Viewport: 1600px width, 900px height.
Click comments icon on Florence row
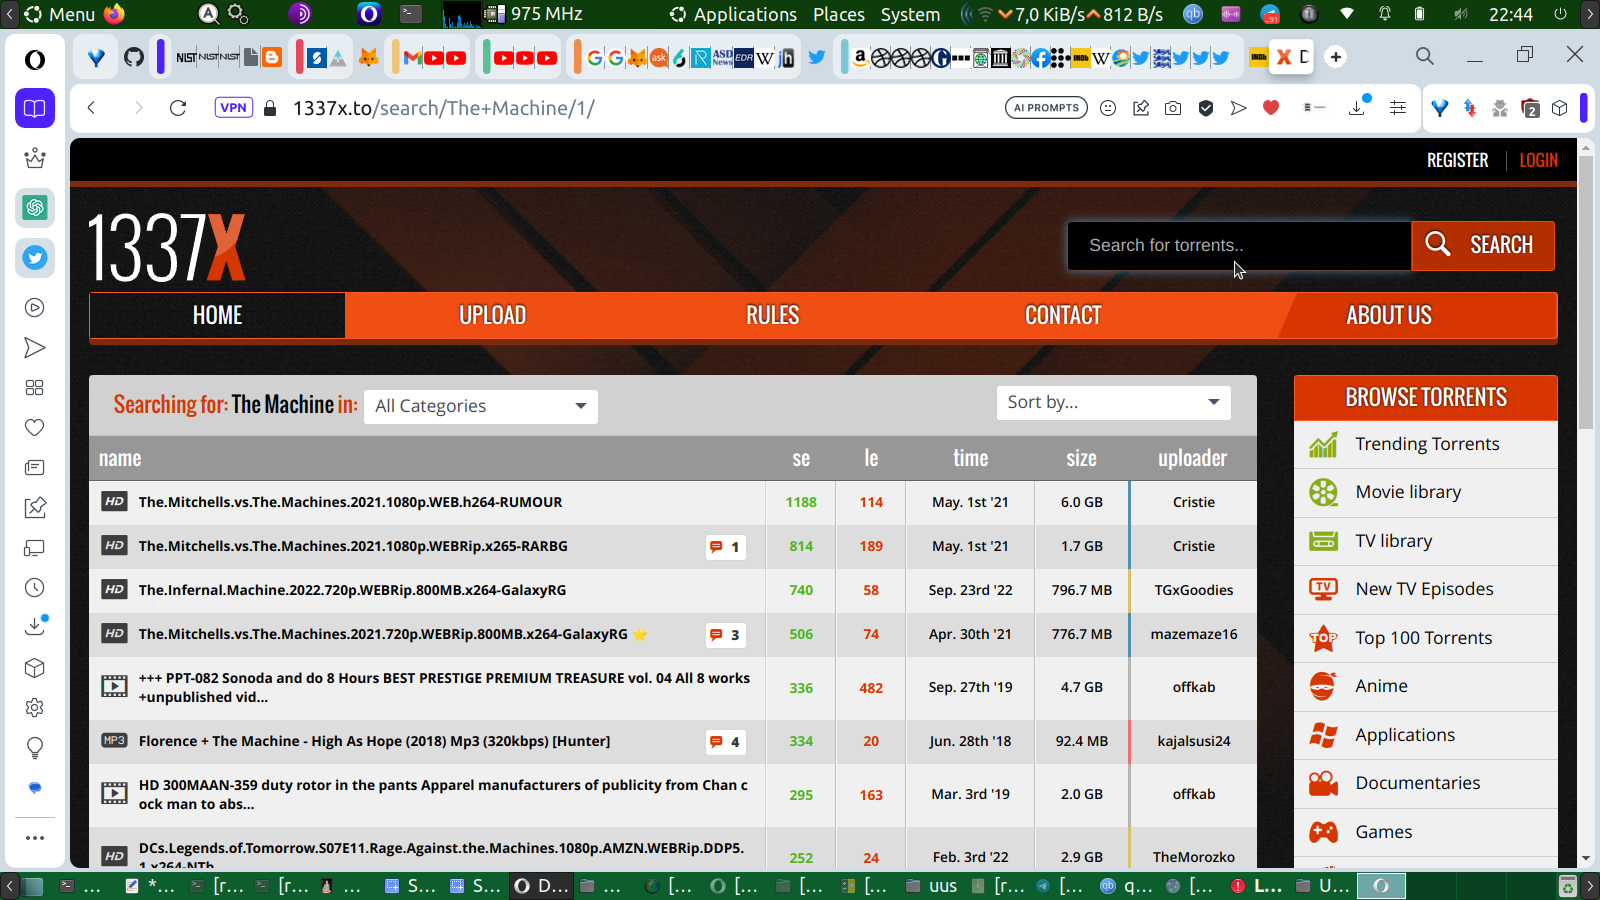(x=725, y=742)
